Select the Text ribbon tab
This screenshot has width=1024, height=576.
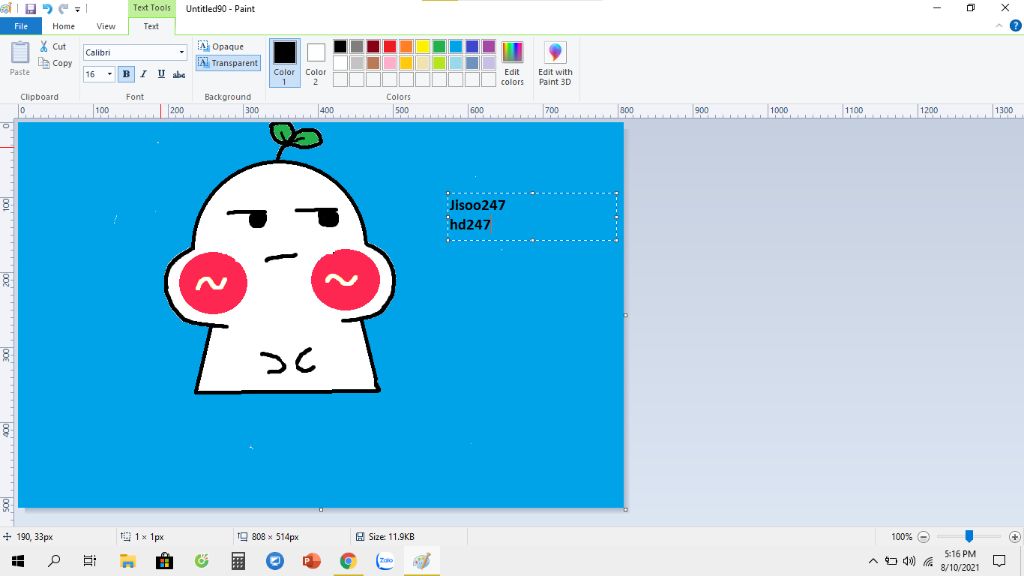151,26
